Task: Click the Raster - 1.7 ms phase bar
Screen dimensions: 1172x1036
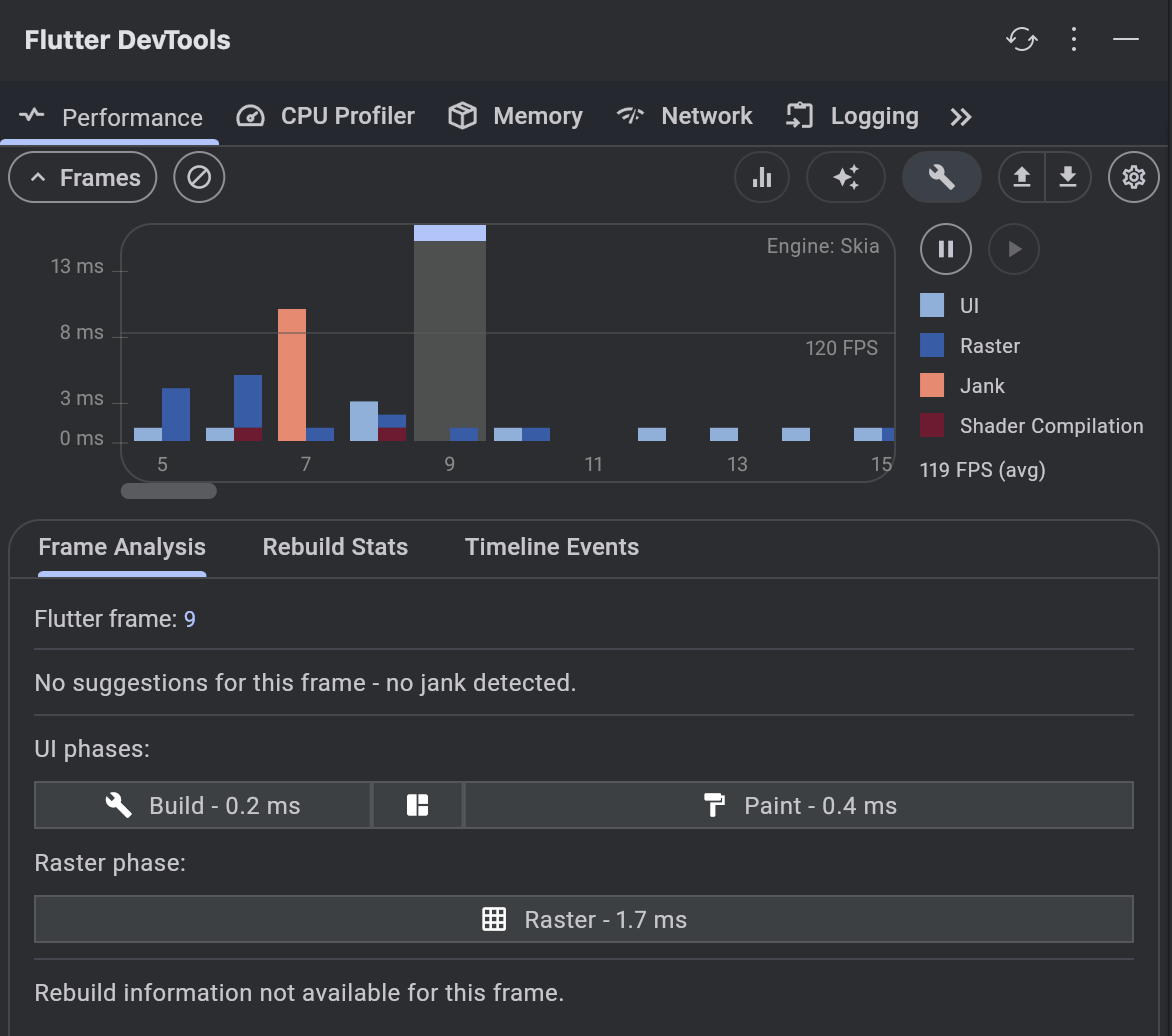Action: [x=584, y=920]
